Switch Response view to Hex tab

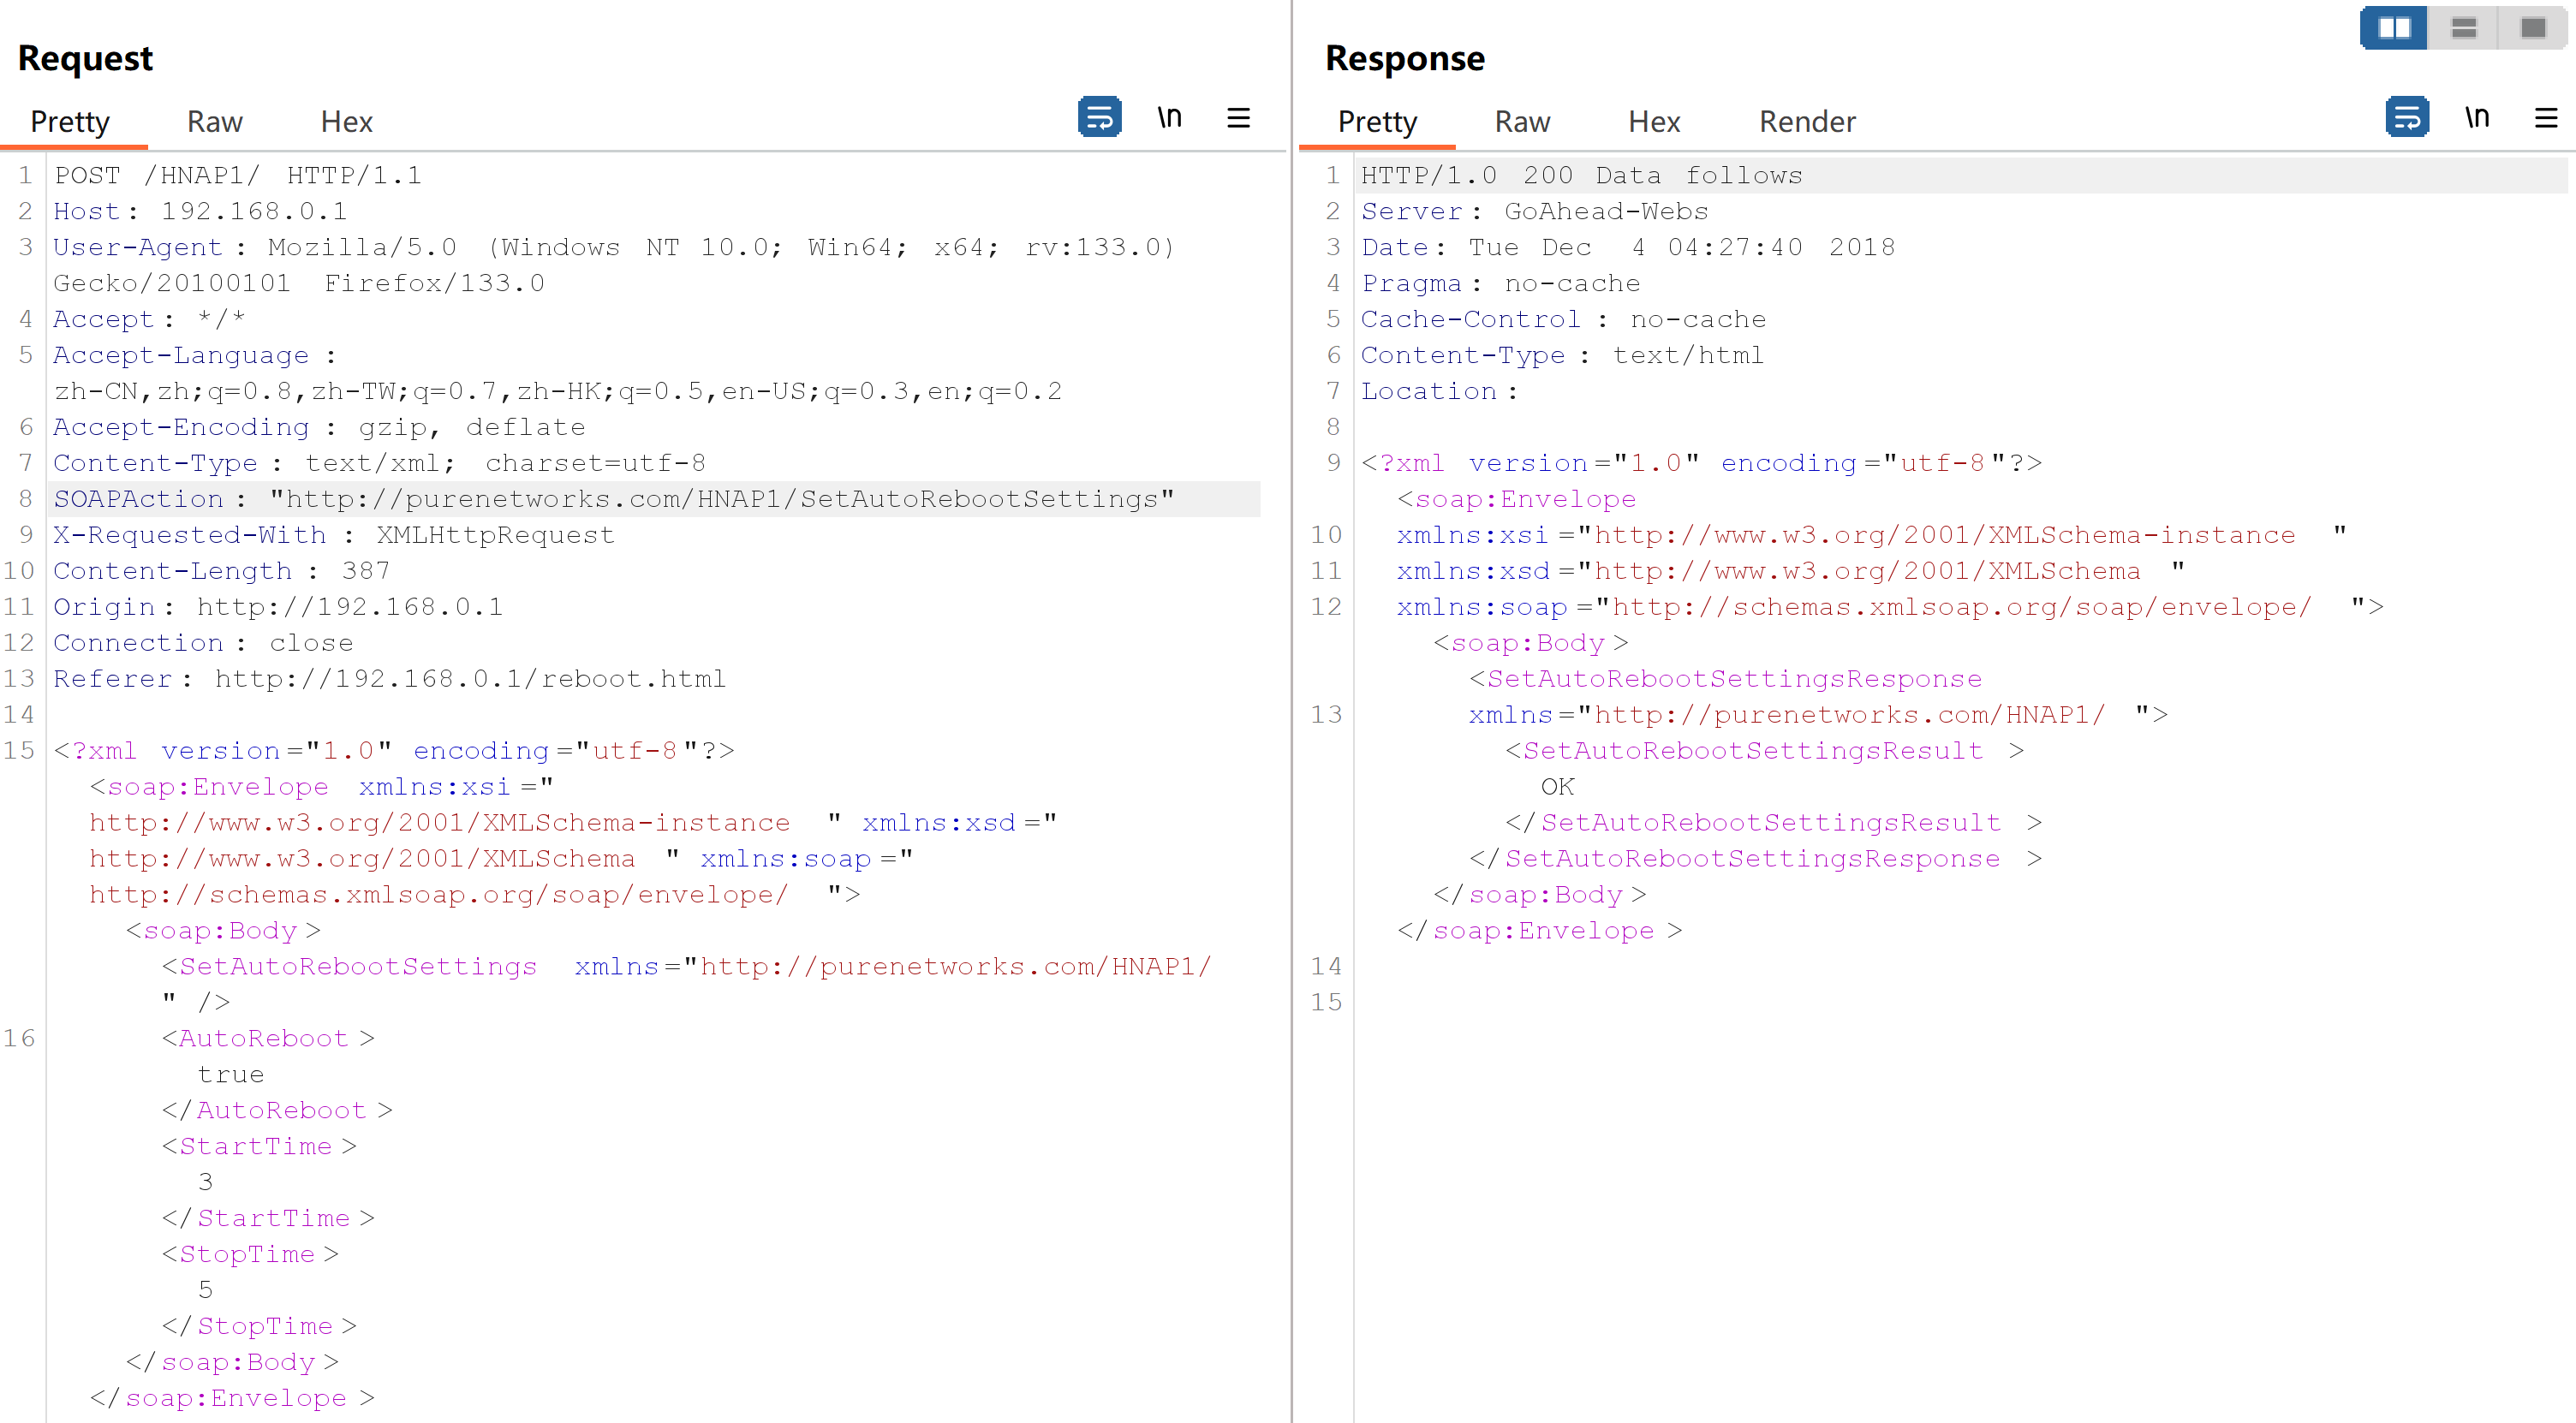tap(1654, 122)
